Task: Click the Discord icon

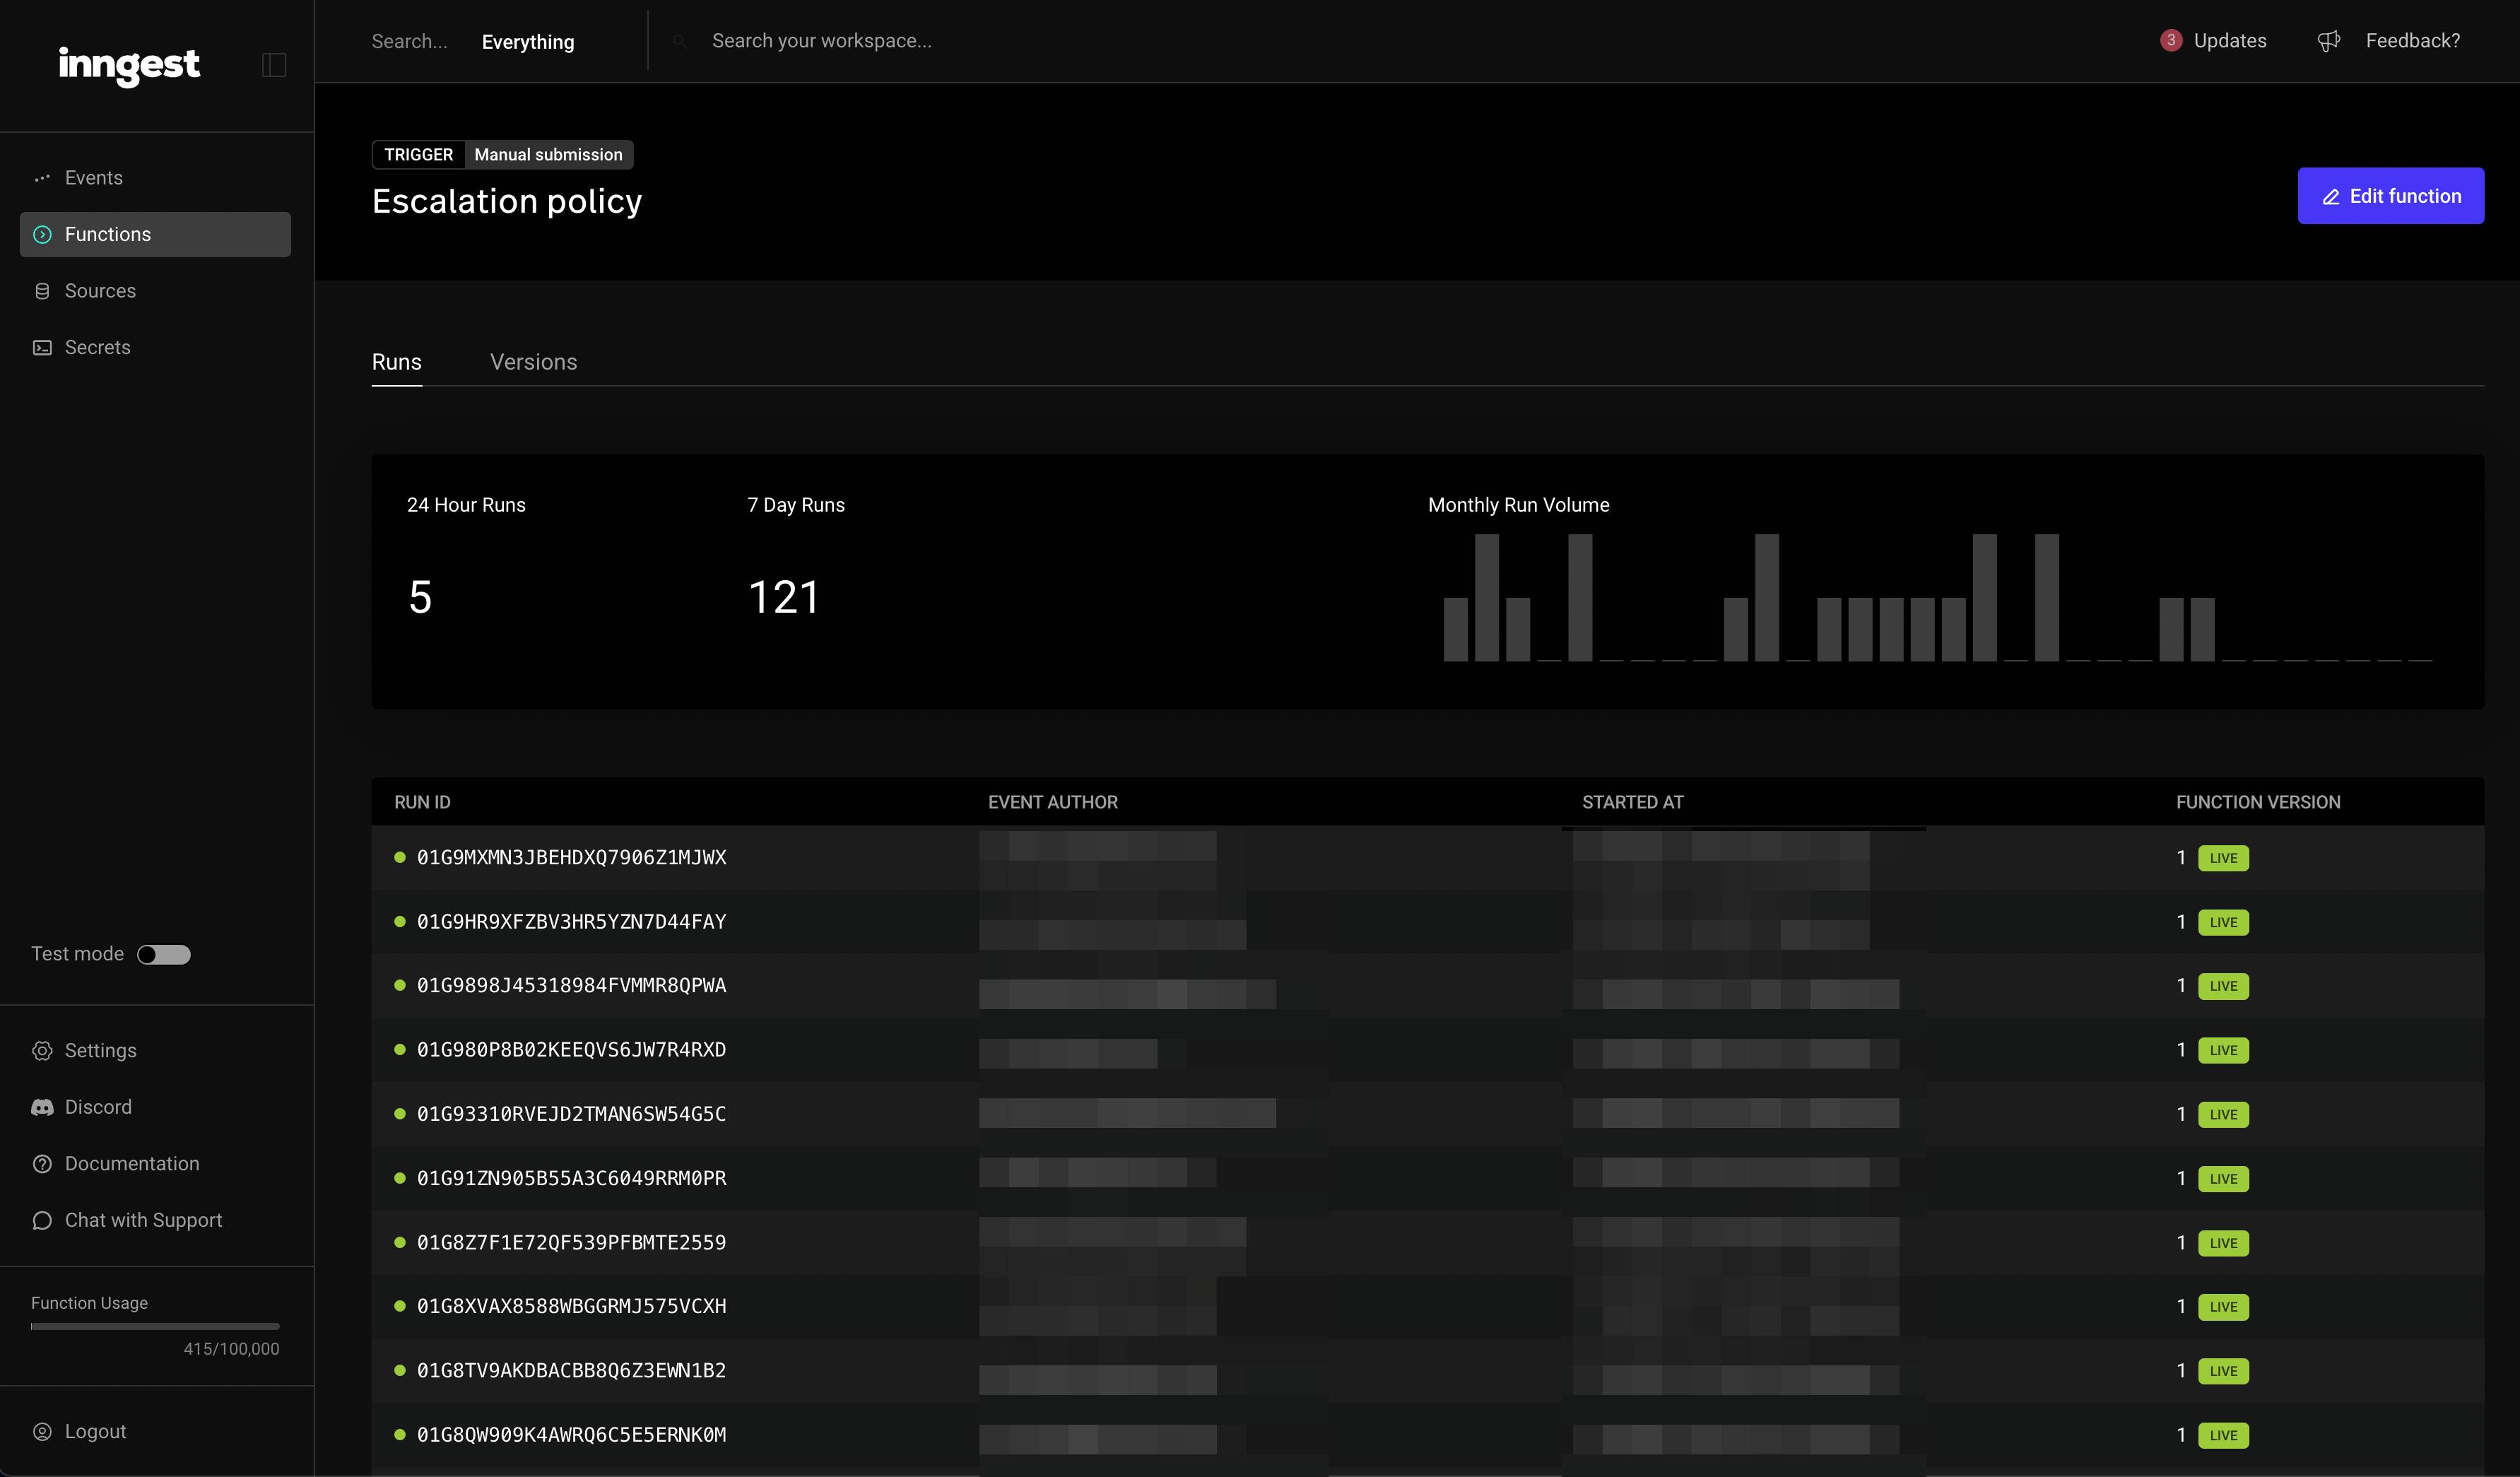Action: (42, 1107)
